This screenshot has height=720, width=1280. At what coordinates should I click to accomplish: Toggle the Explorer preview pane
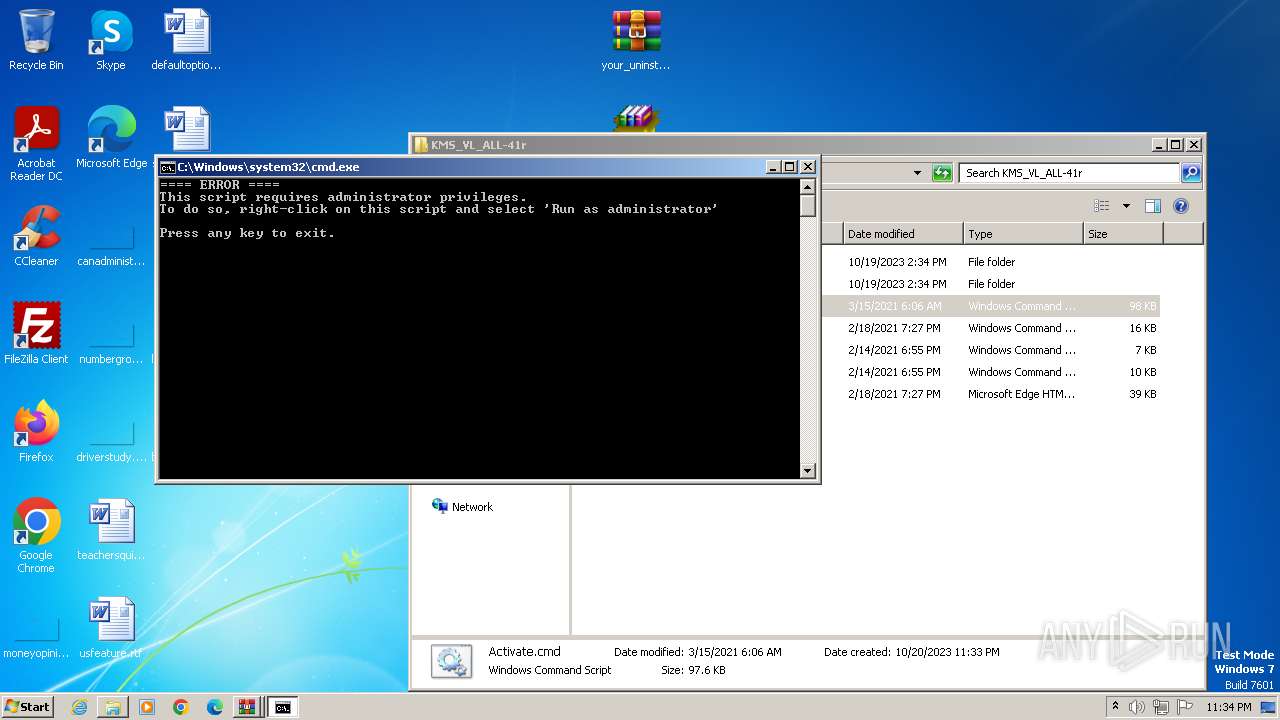tap(1152, 206)
